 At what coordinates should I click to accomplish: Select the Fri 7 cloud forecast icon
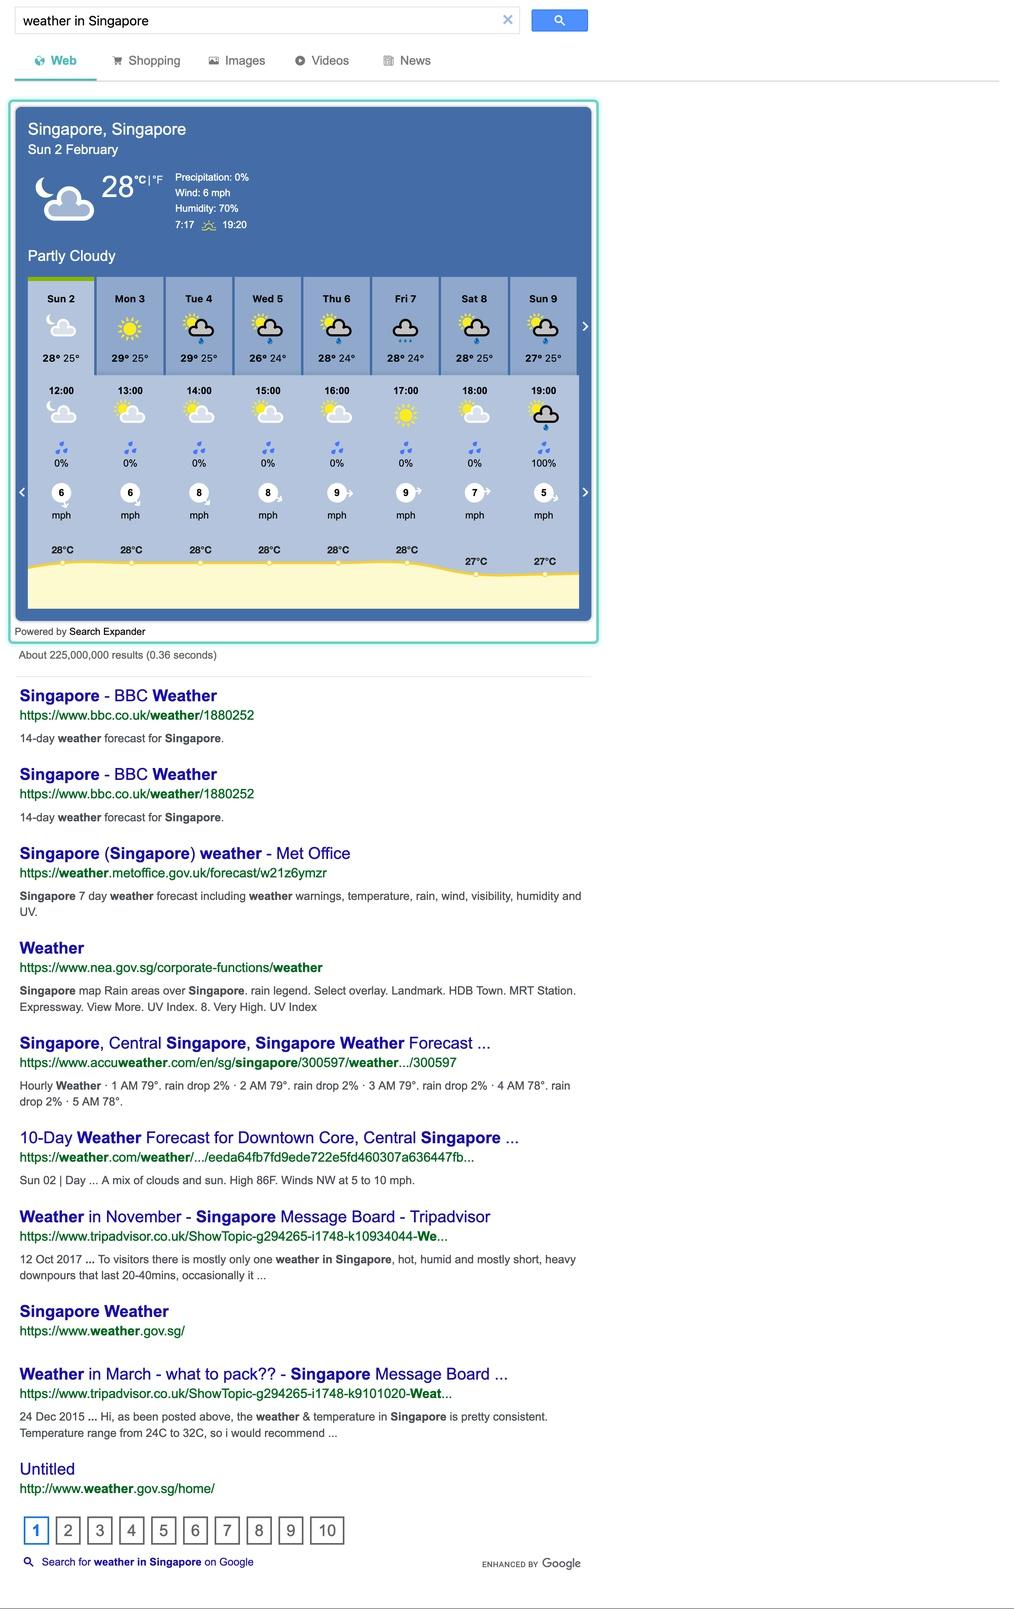point(405,329)
